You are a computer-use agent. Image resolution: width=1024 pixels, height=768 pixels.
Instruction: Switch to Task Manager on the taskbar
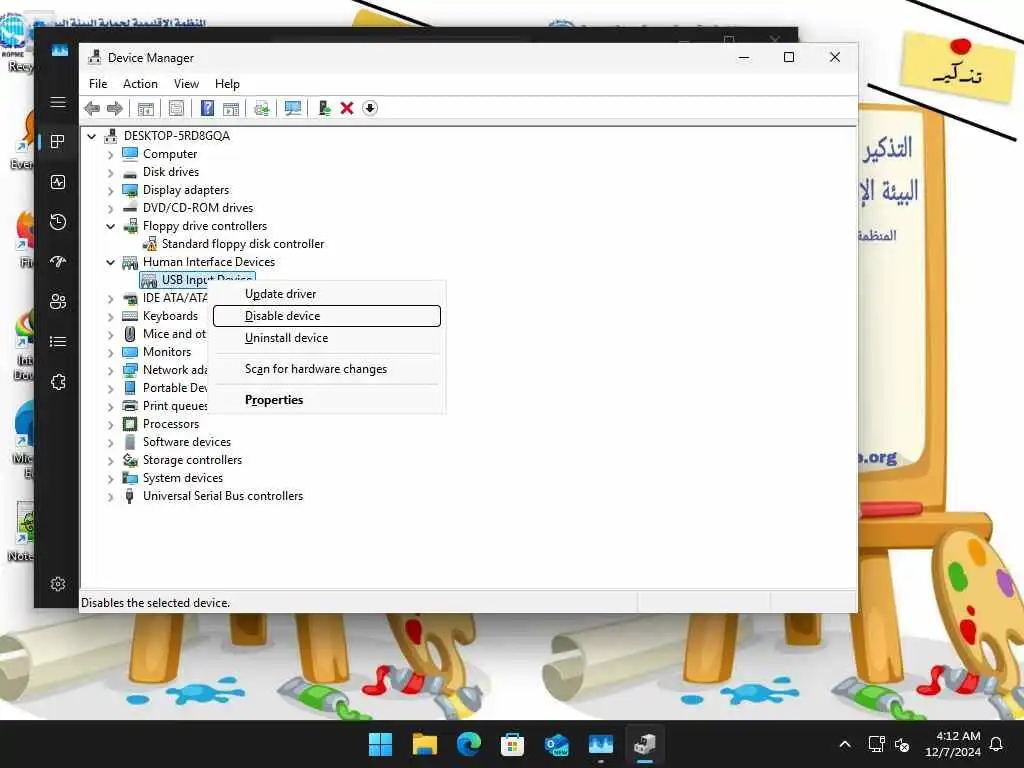601,744
